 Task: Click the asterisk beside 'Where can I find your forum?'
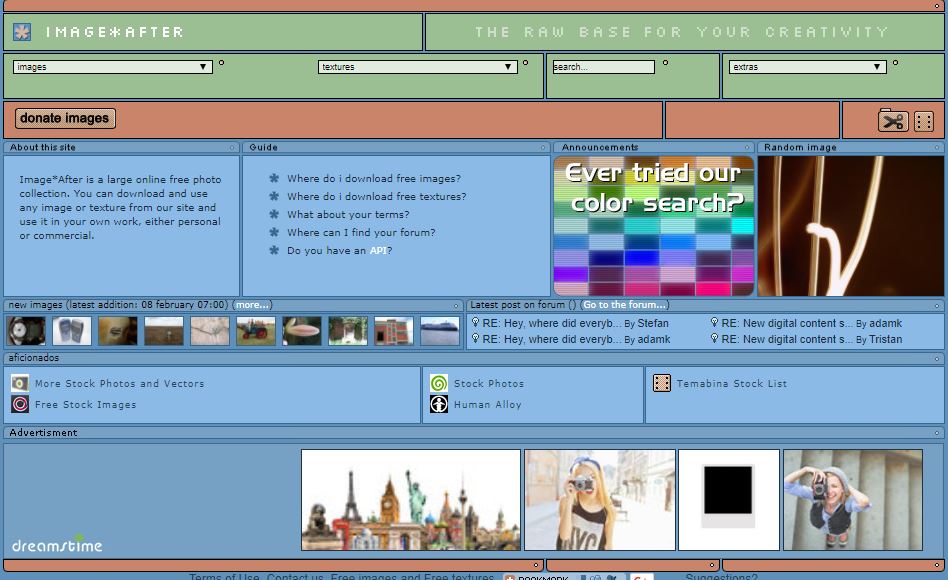click(x=274, y=232)
